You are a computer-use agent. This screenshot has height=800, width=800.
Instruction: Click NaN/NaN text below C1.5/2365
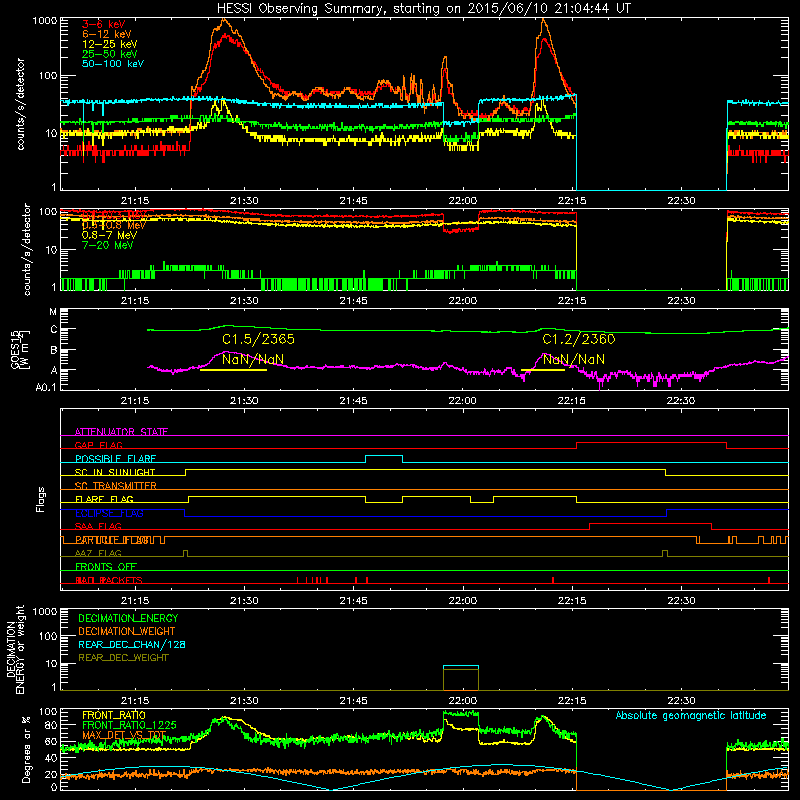coord(253,360)
